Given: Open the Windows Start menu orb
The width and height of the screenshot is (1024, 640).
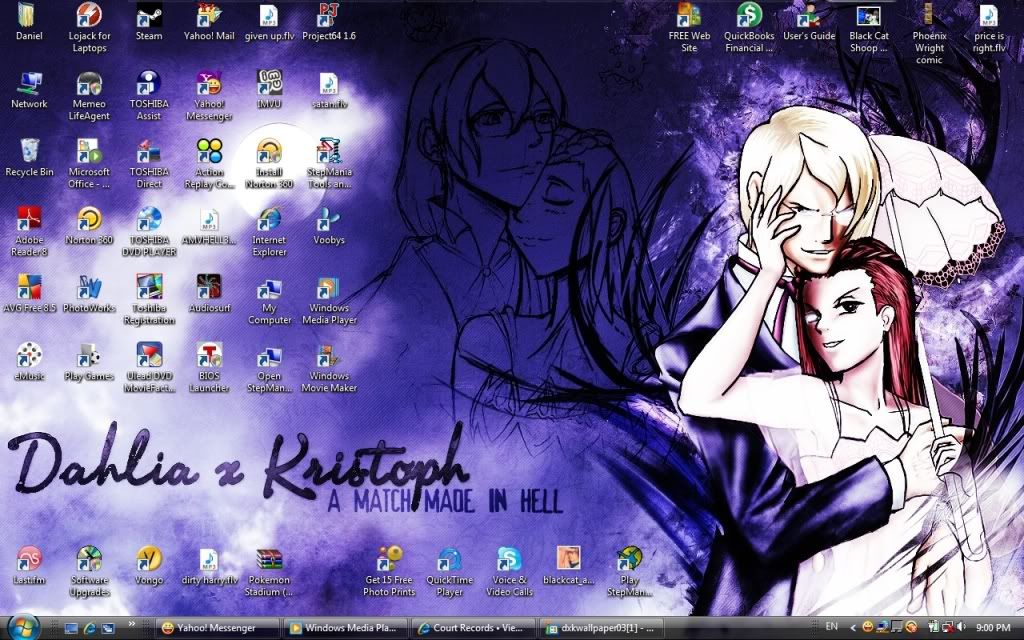Looking at the screenshot, I should pos(24,628).
